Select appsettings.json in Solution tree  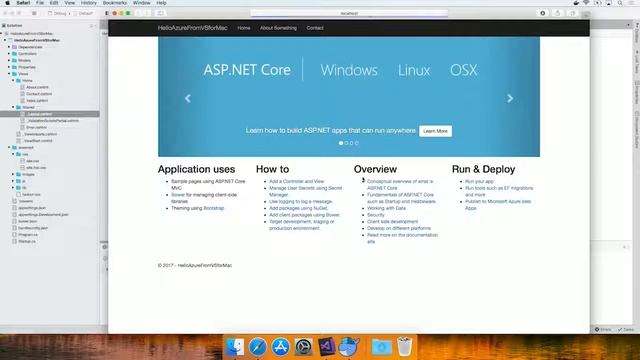pyautogui.click(x=32, y=208)
